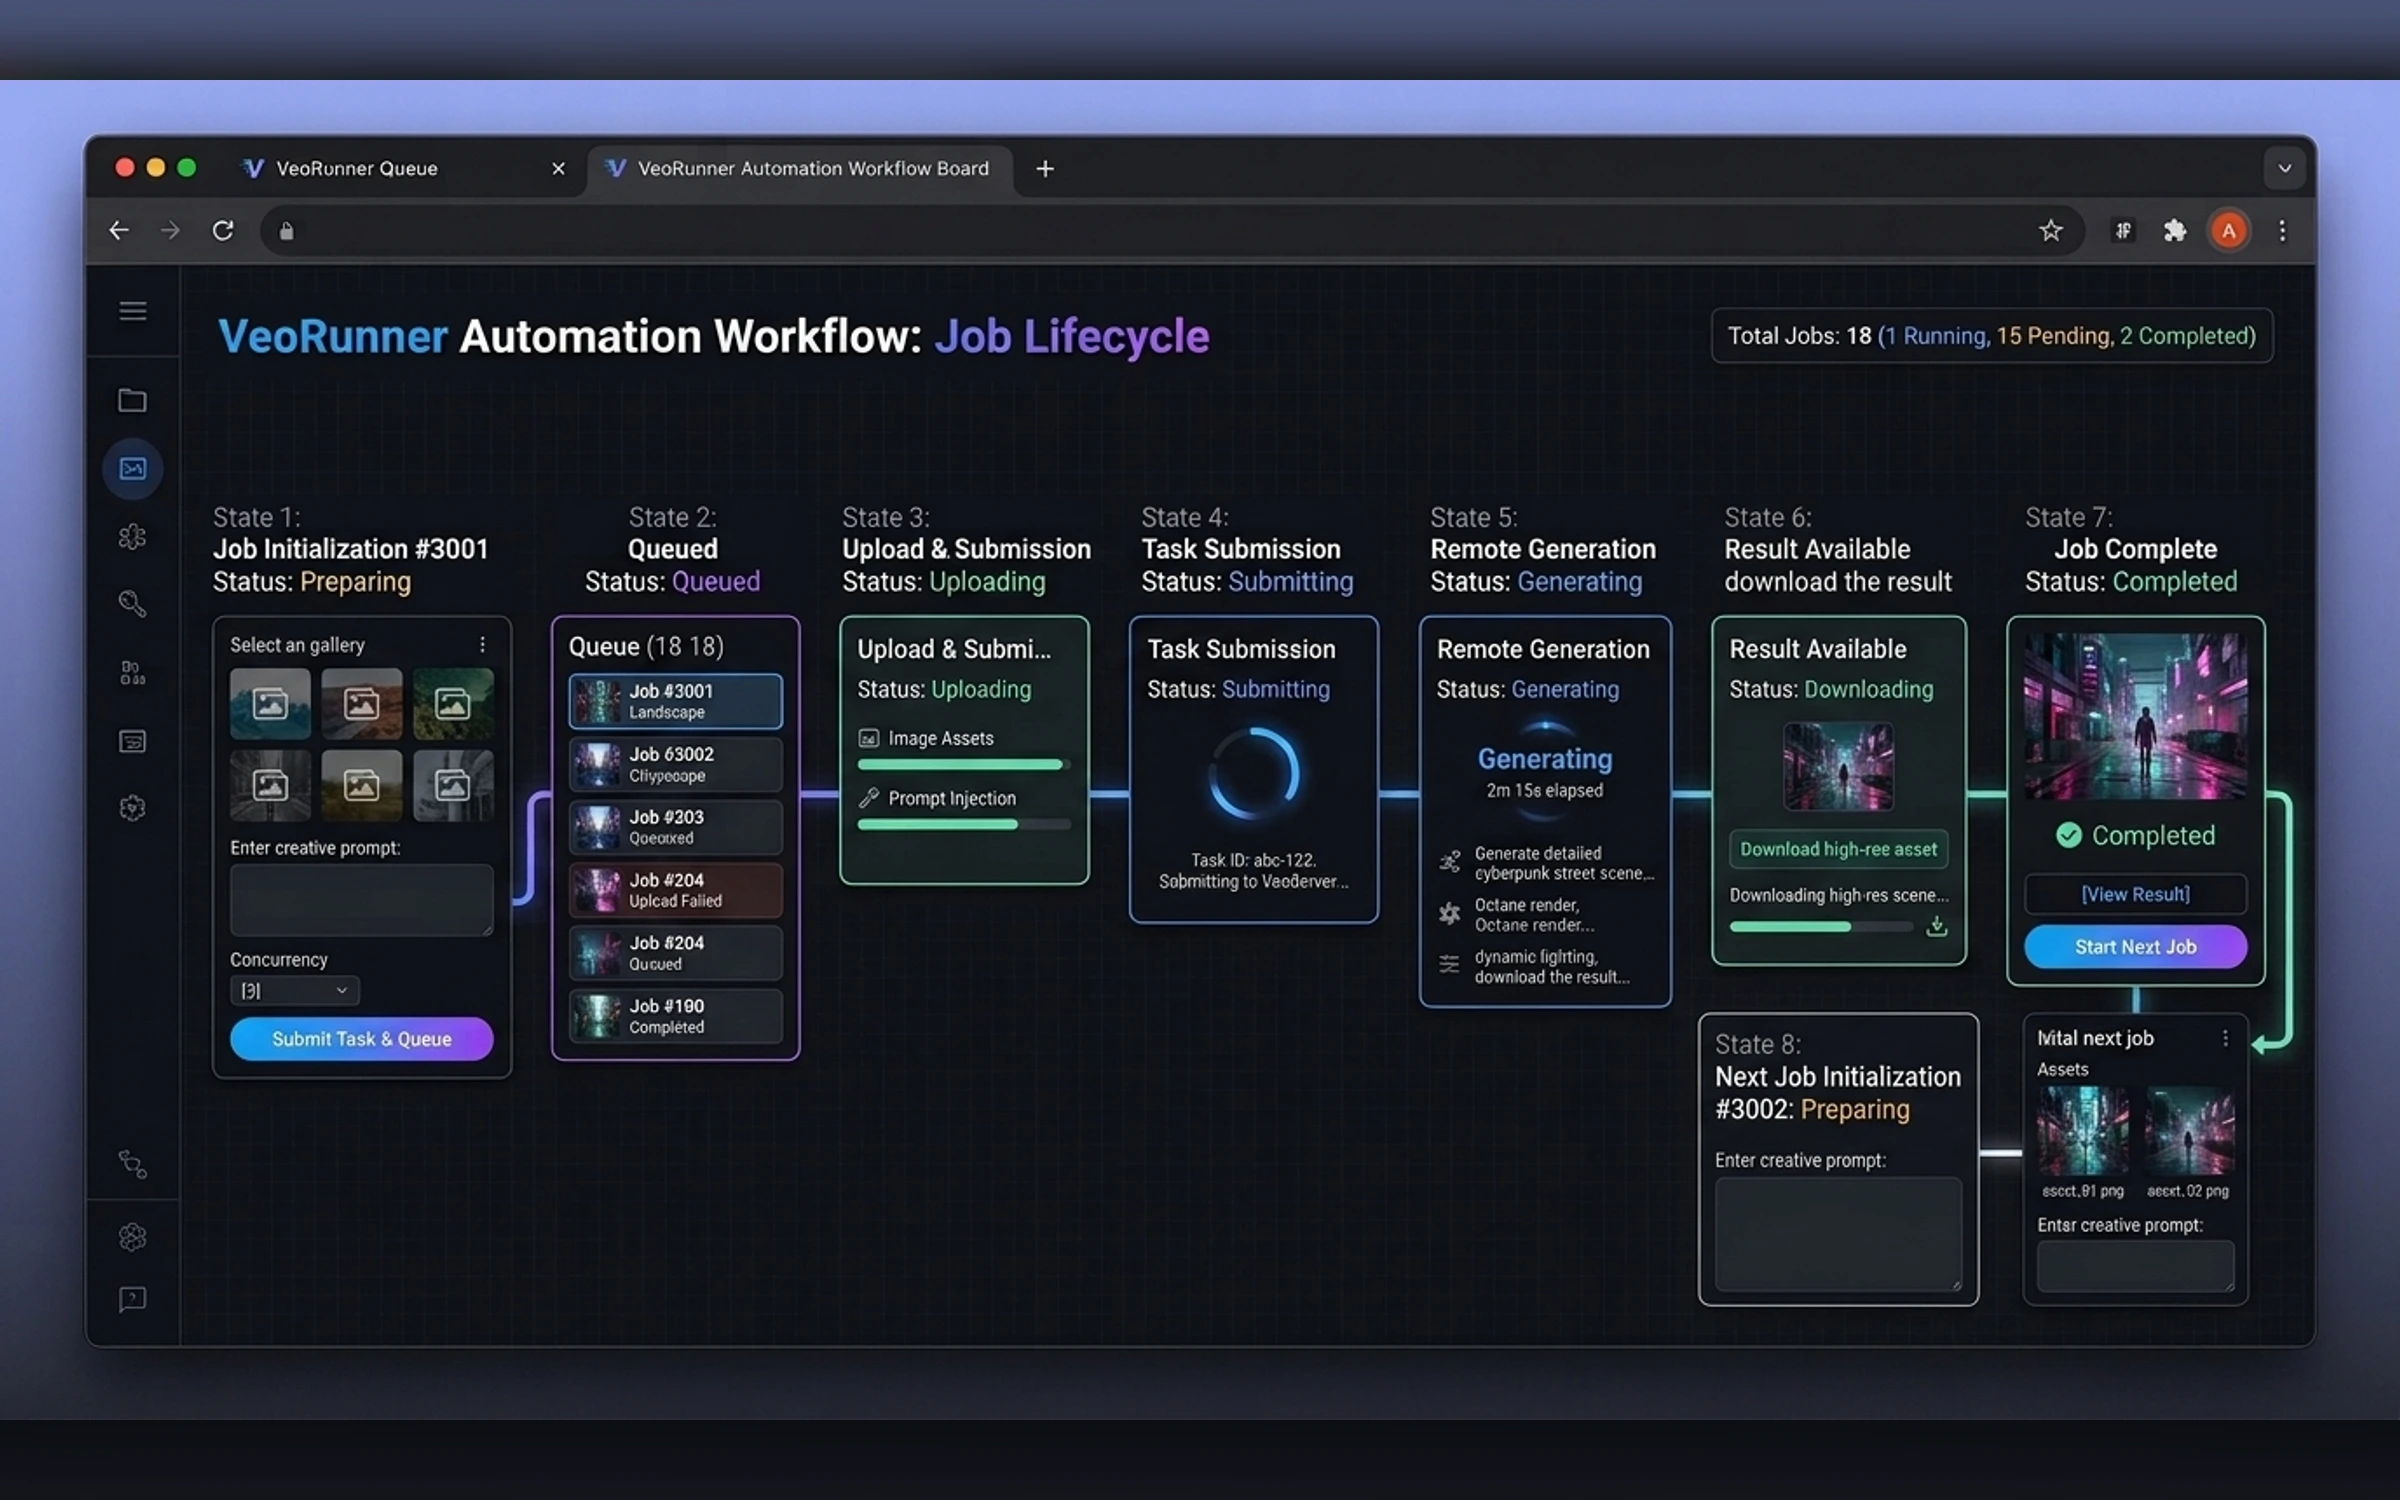
Task: Click the completed job cyberpunk preview image
Action: tap(2135, 716)
